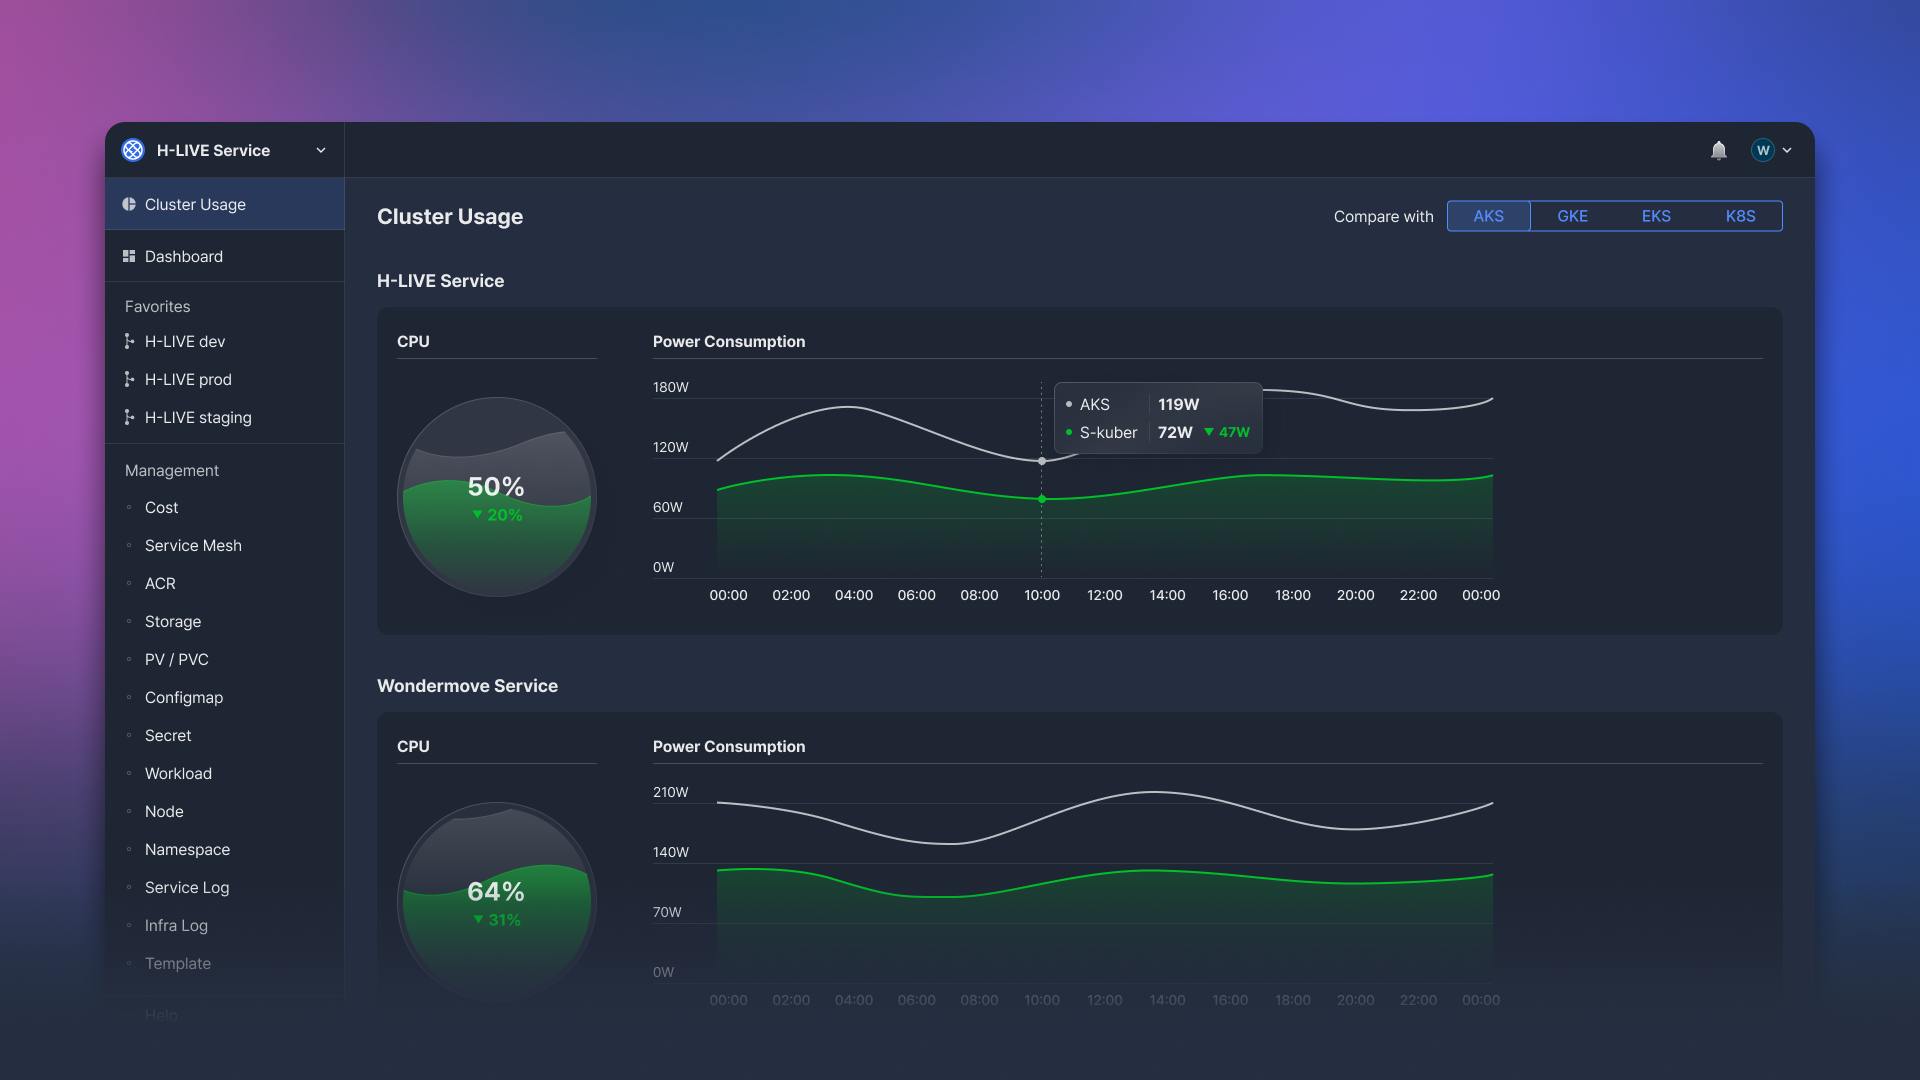This screenshot has height=1080, width=1920.
Task: Click the green 47W decrease indicator
Action: pos(1227,432)
